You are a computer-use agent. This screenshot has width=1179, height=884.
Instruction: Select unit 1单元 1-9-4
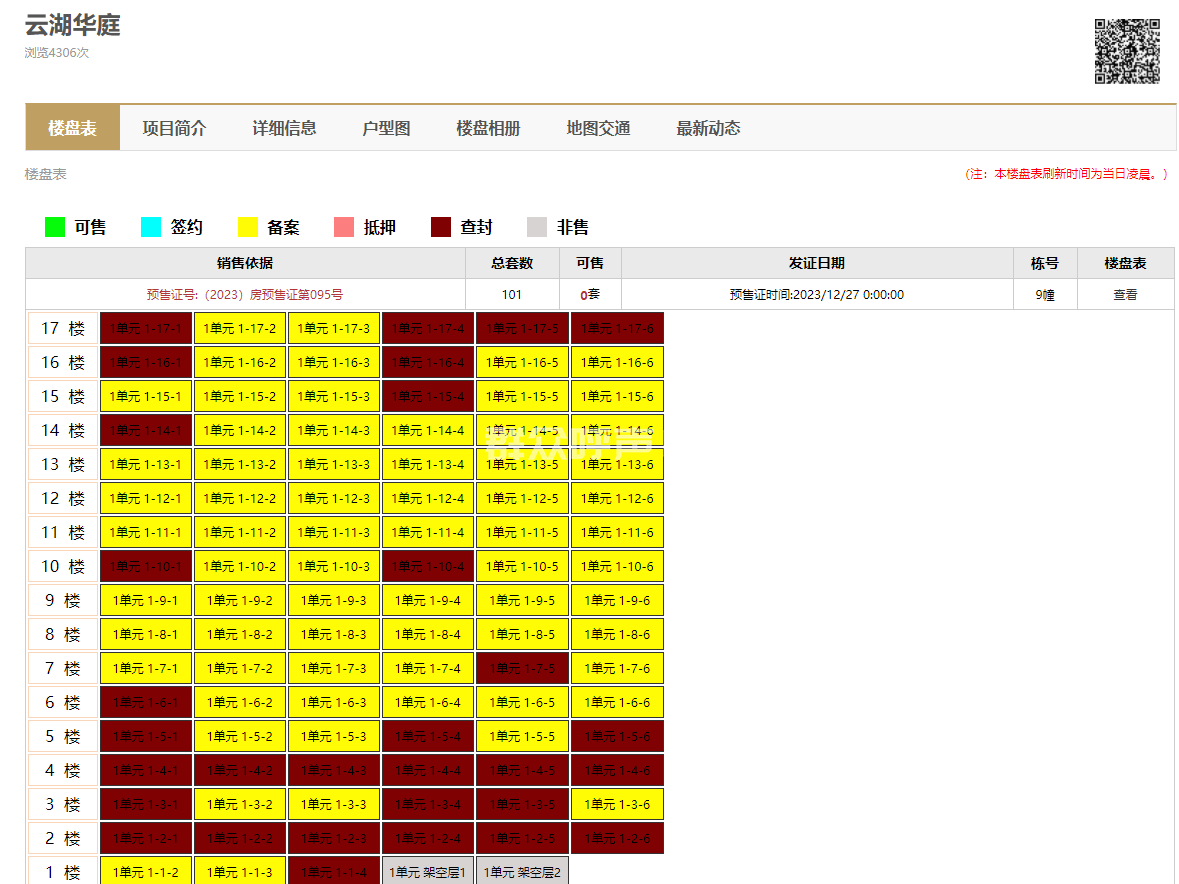click(x=428, y=601)
